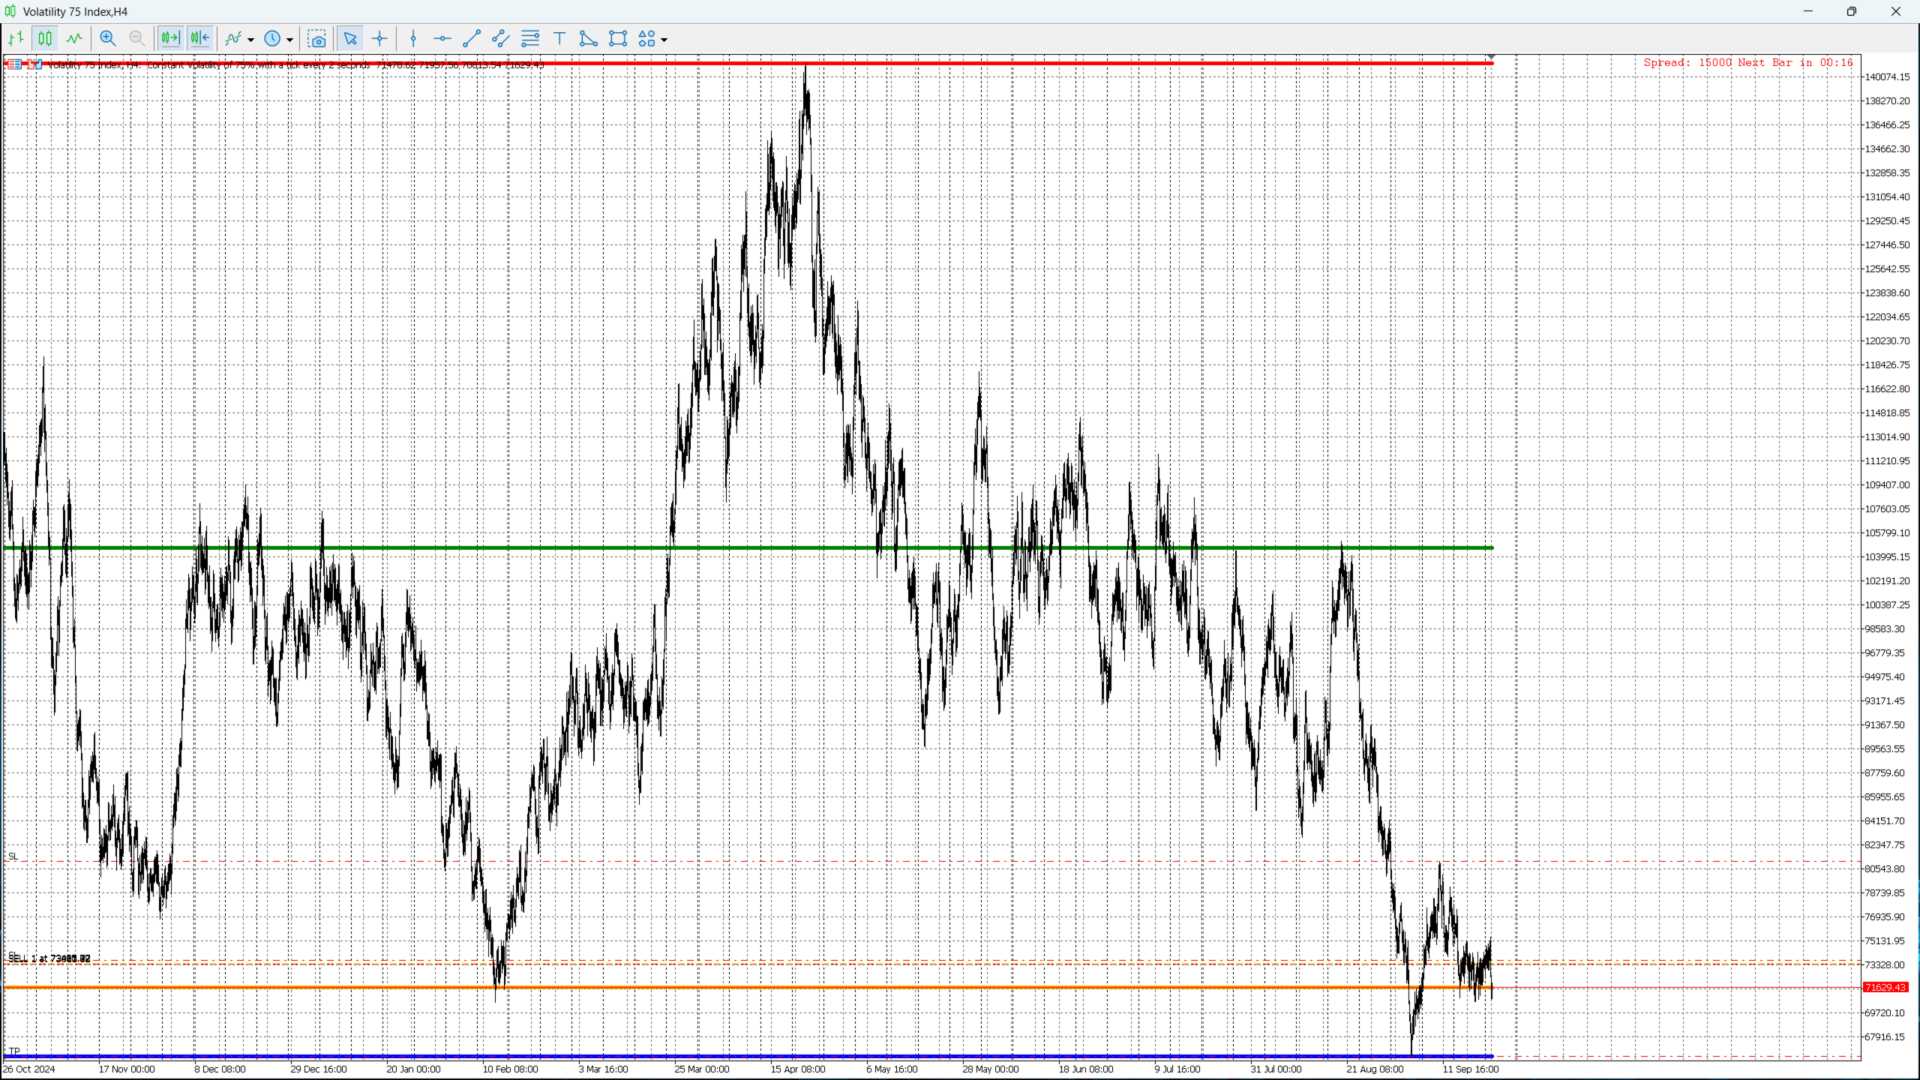Activate the crosshair tool
The image size is (1920, 1080).
(x=380, y=39)
